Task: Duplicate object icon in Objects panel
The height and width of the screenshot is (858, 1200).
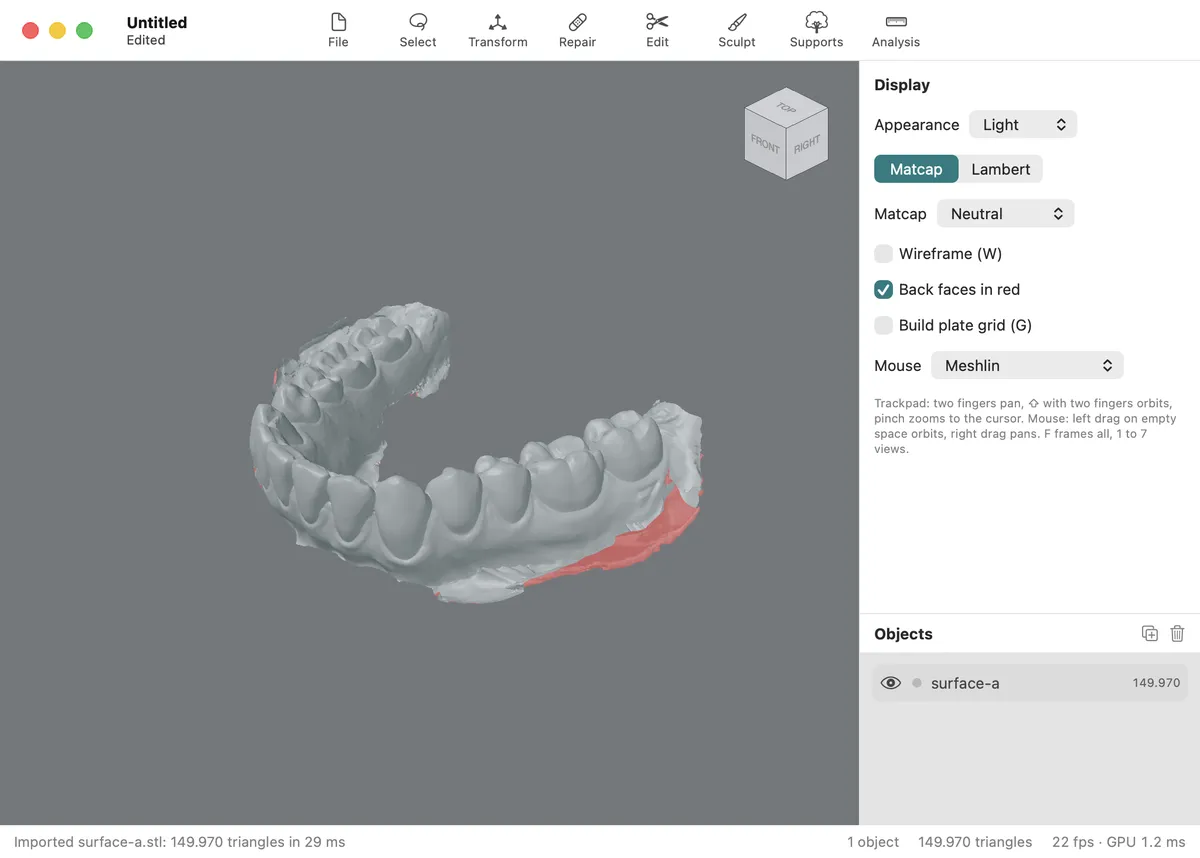Action: coord(1150,633)
